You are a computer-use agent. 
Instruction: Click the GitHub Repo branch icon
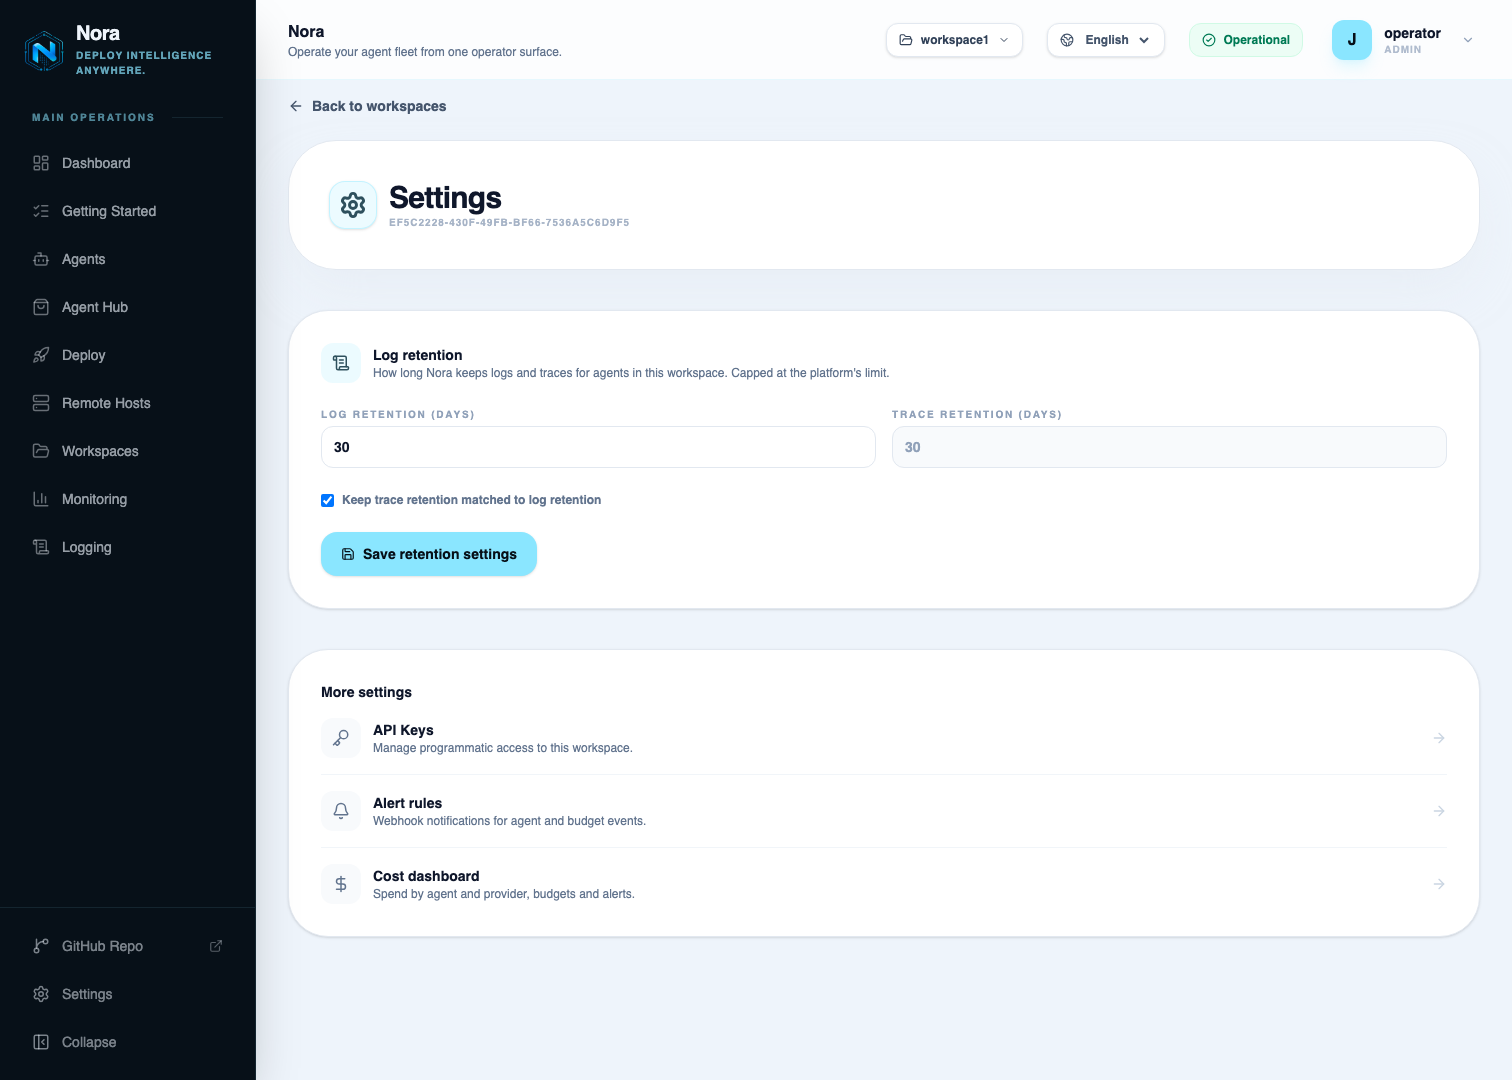click(x=41, y=946)
